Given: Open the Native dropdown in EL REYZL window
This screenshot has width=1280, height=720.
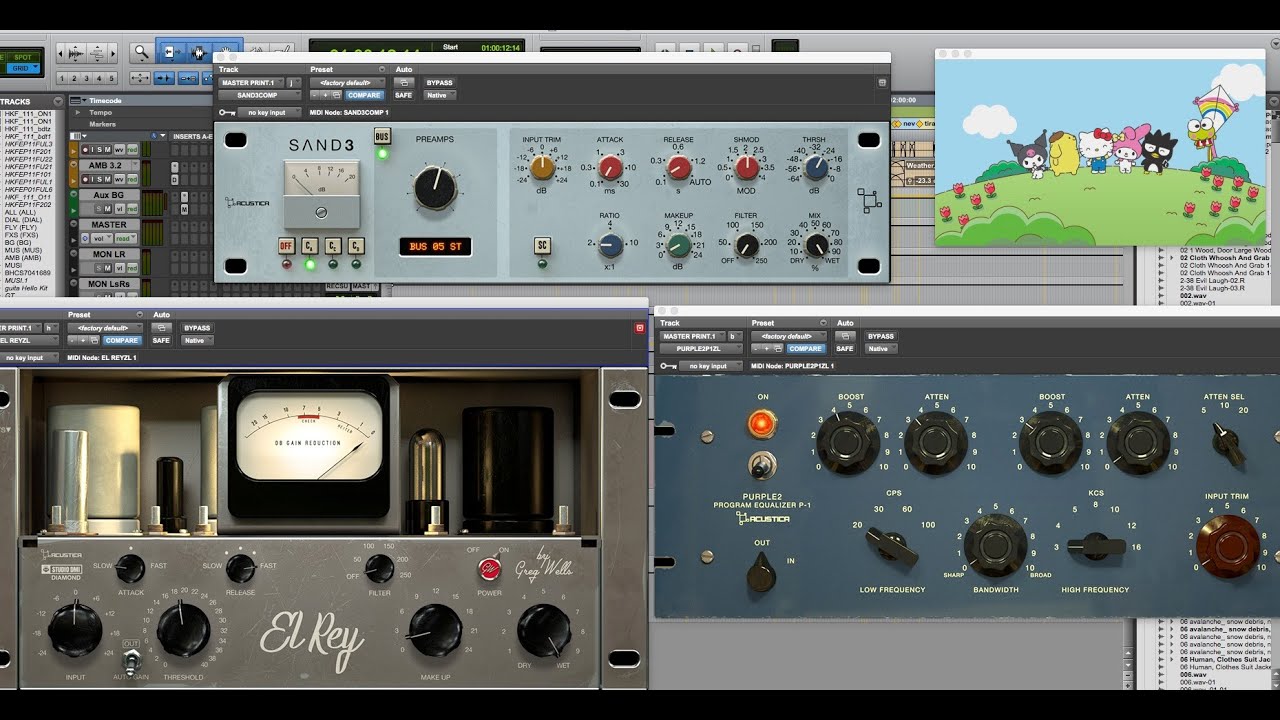Looking at the screenshot, I should (x=198, y=341).
